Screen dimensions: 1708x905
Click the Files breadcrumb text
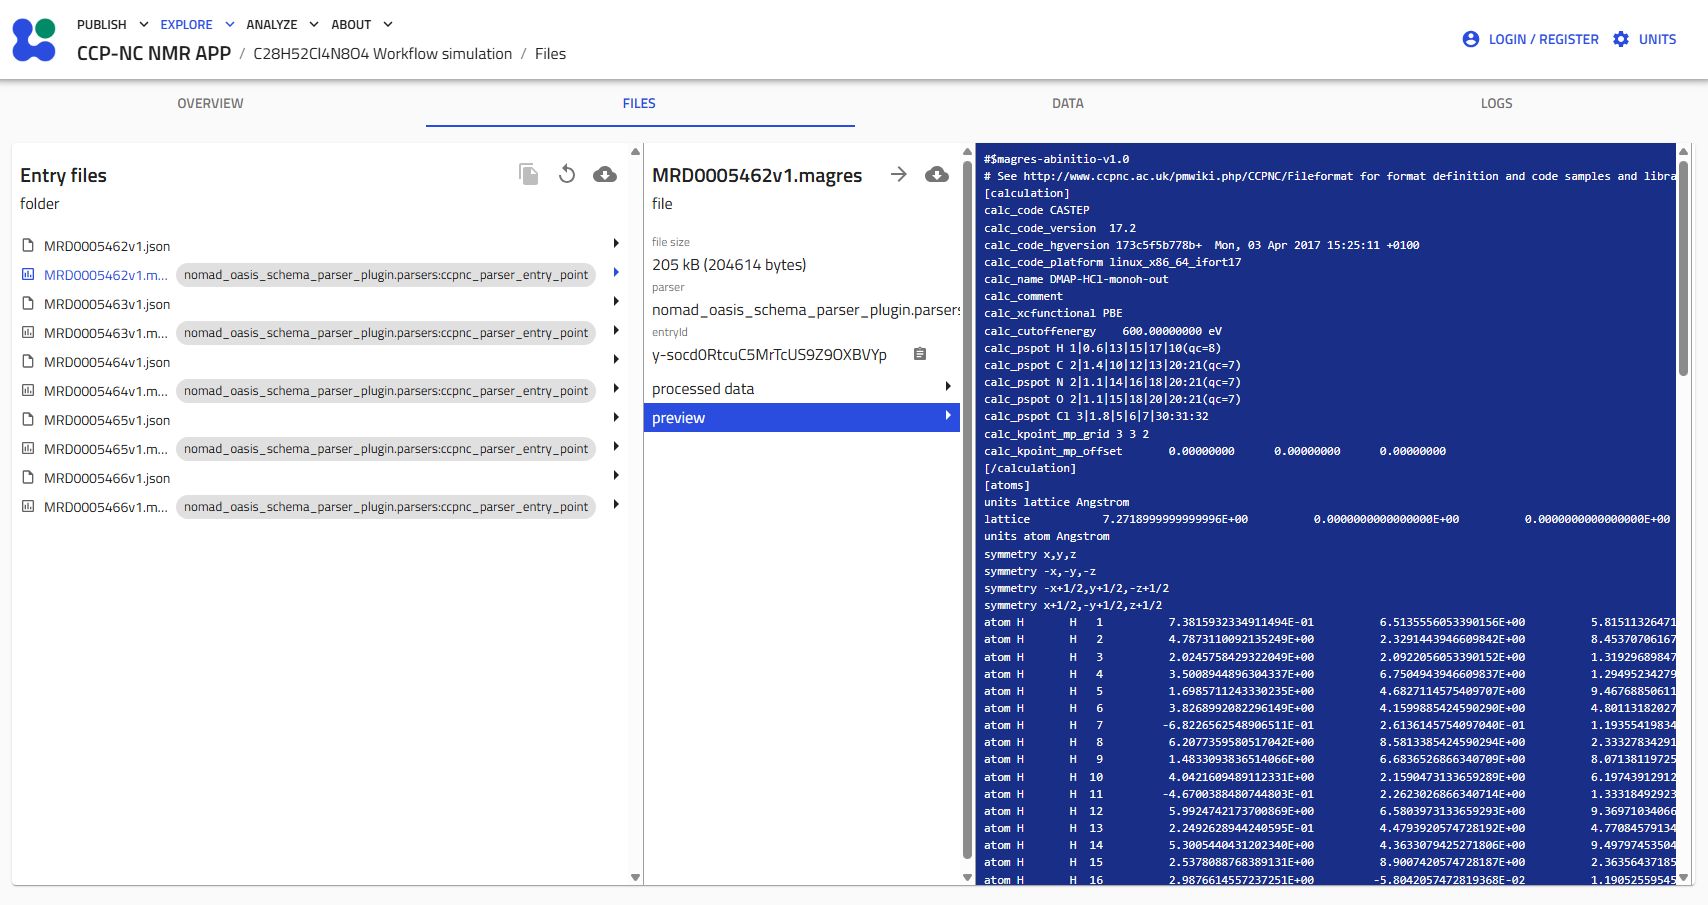pos(550,53)
